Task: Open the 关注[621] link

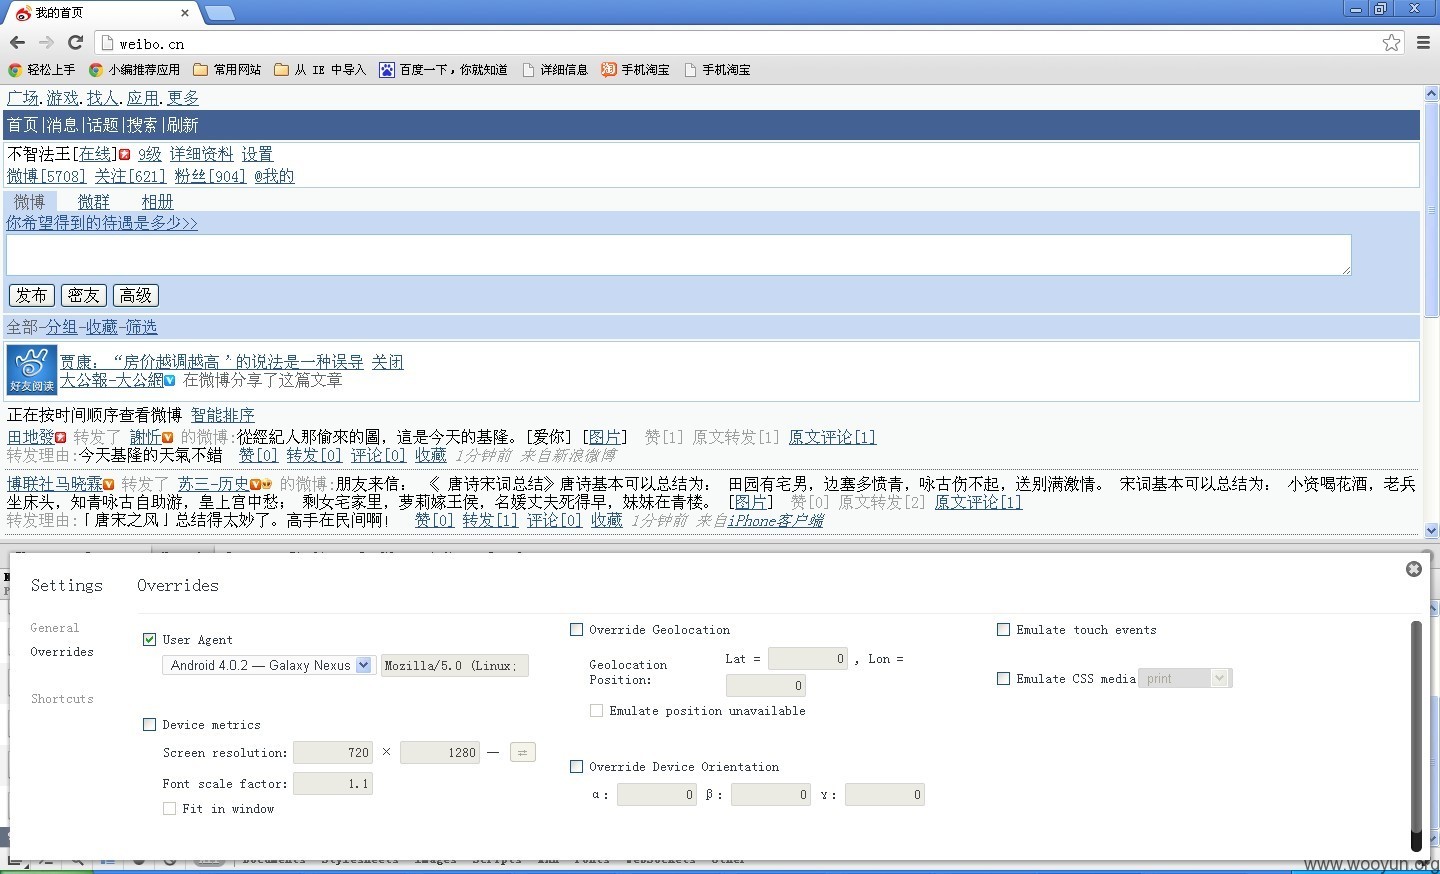Action: [130, 176]
